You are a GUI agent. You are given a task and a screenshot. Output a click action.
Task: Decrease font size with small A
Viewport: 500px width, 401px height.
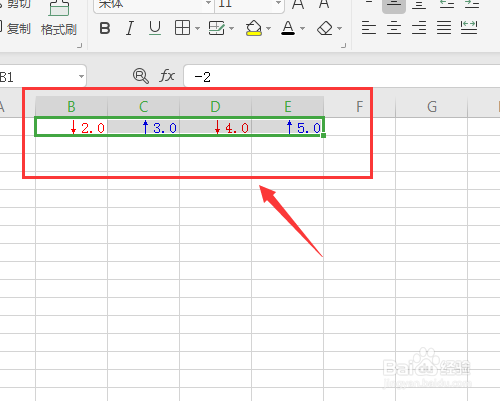click(x=324, y=4)
